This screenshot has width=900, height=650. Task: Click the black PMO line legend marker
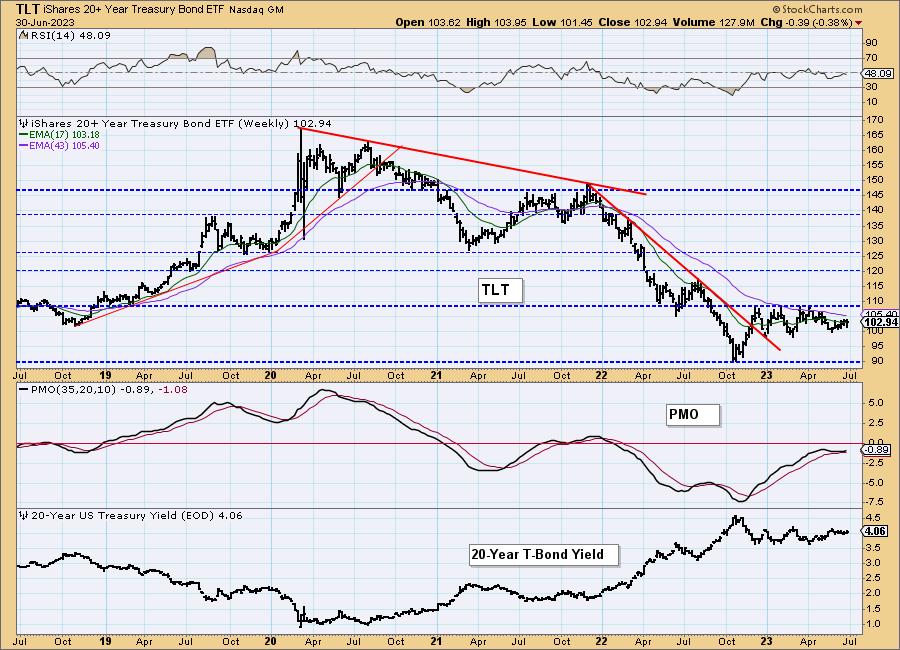coord(24,389)
